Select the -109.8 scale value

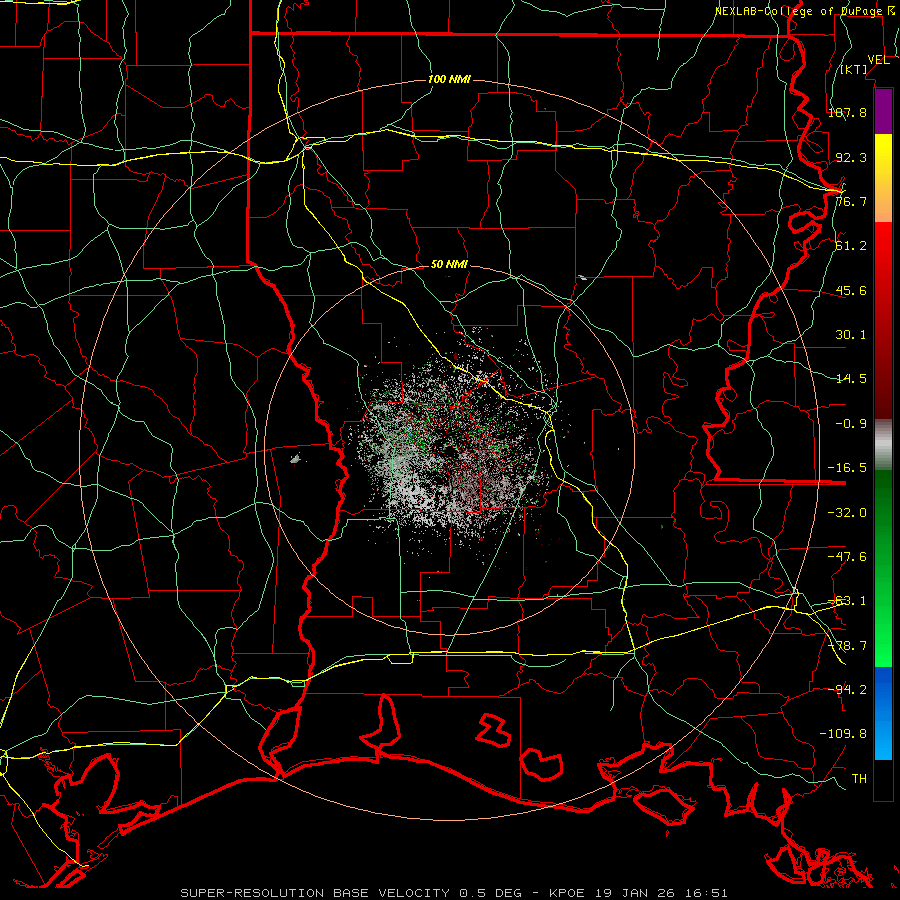point(843,734)
